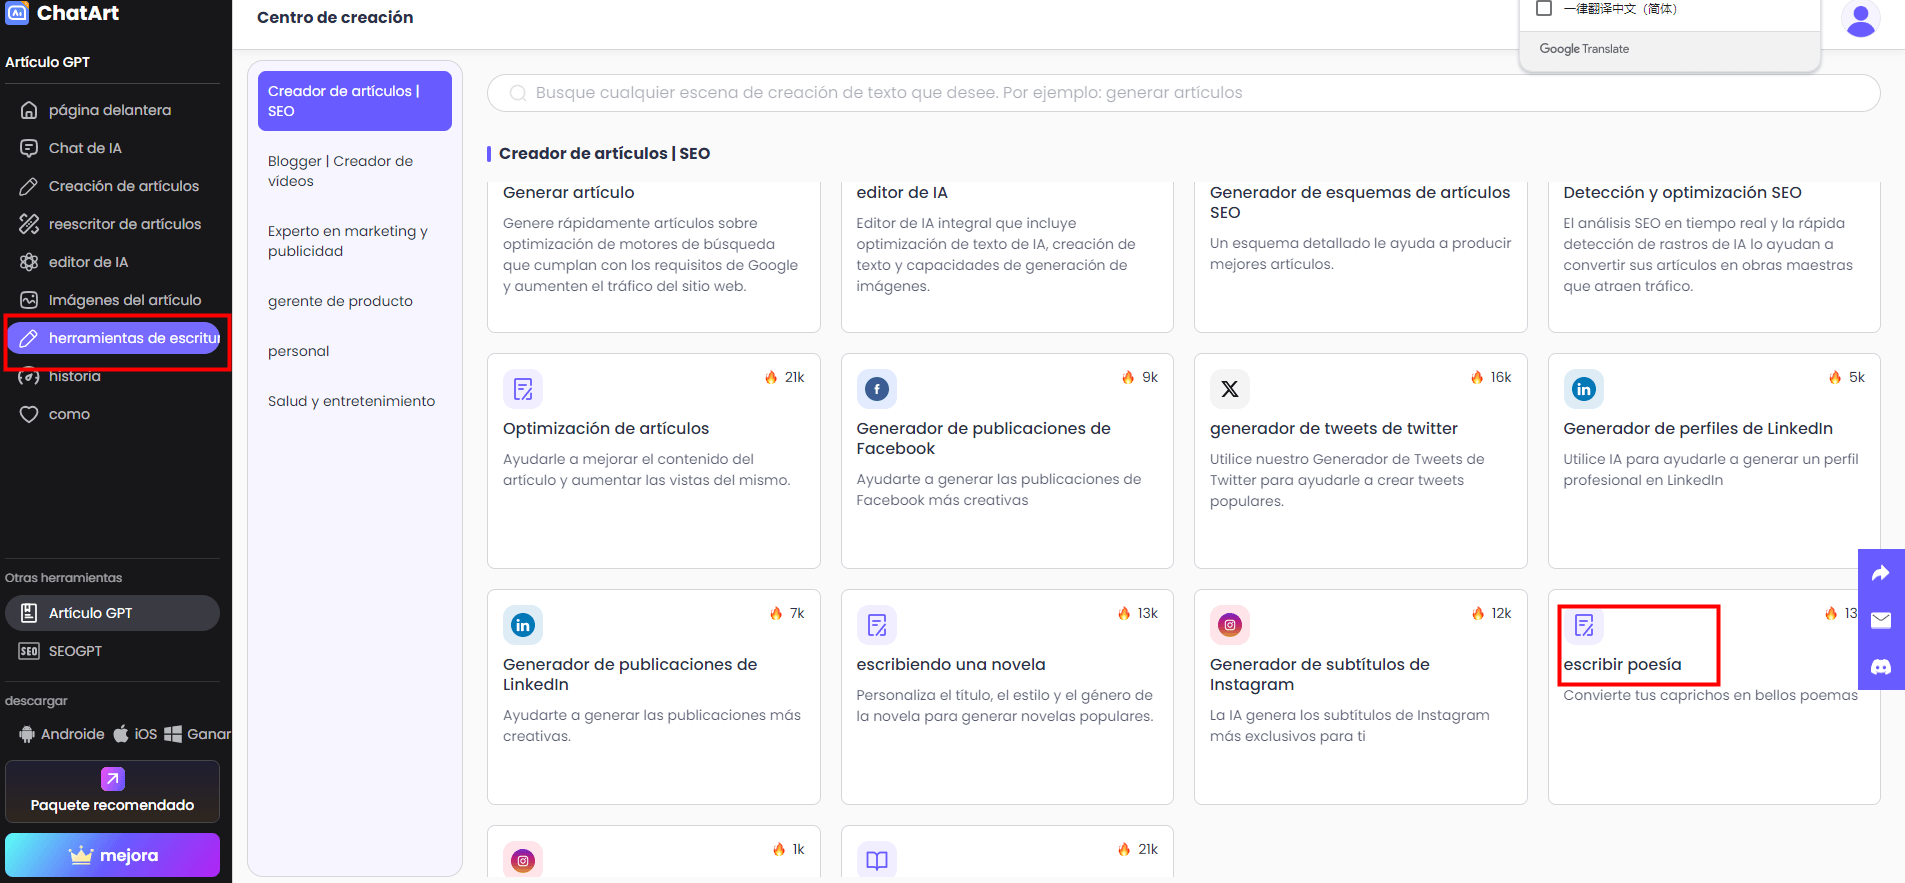Click the Instagram icon on bottom-row card
This screenshot has width=1905, height=883.
pos(523,860)
